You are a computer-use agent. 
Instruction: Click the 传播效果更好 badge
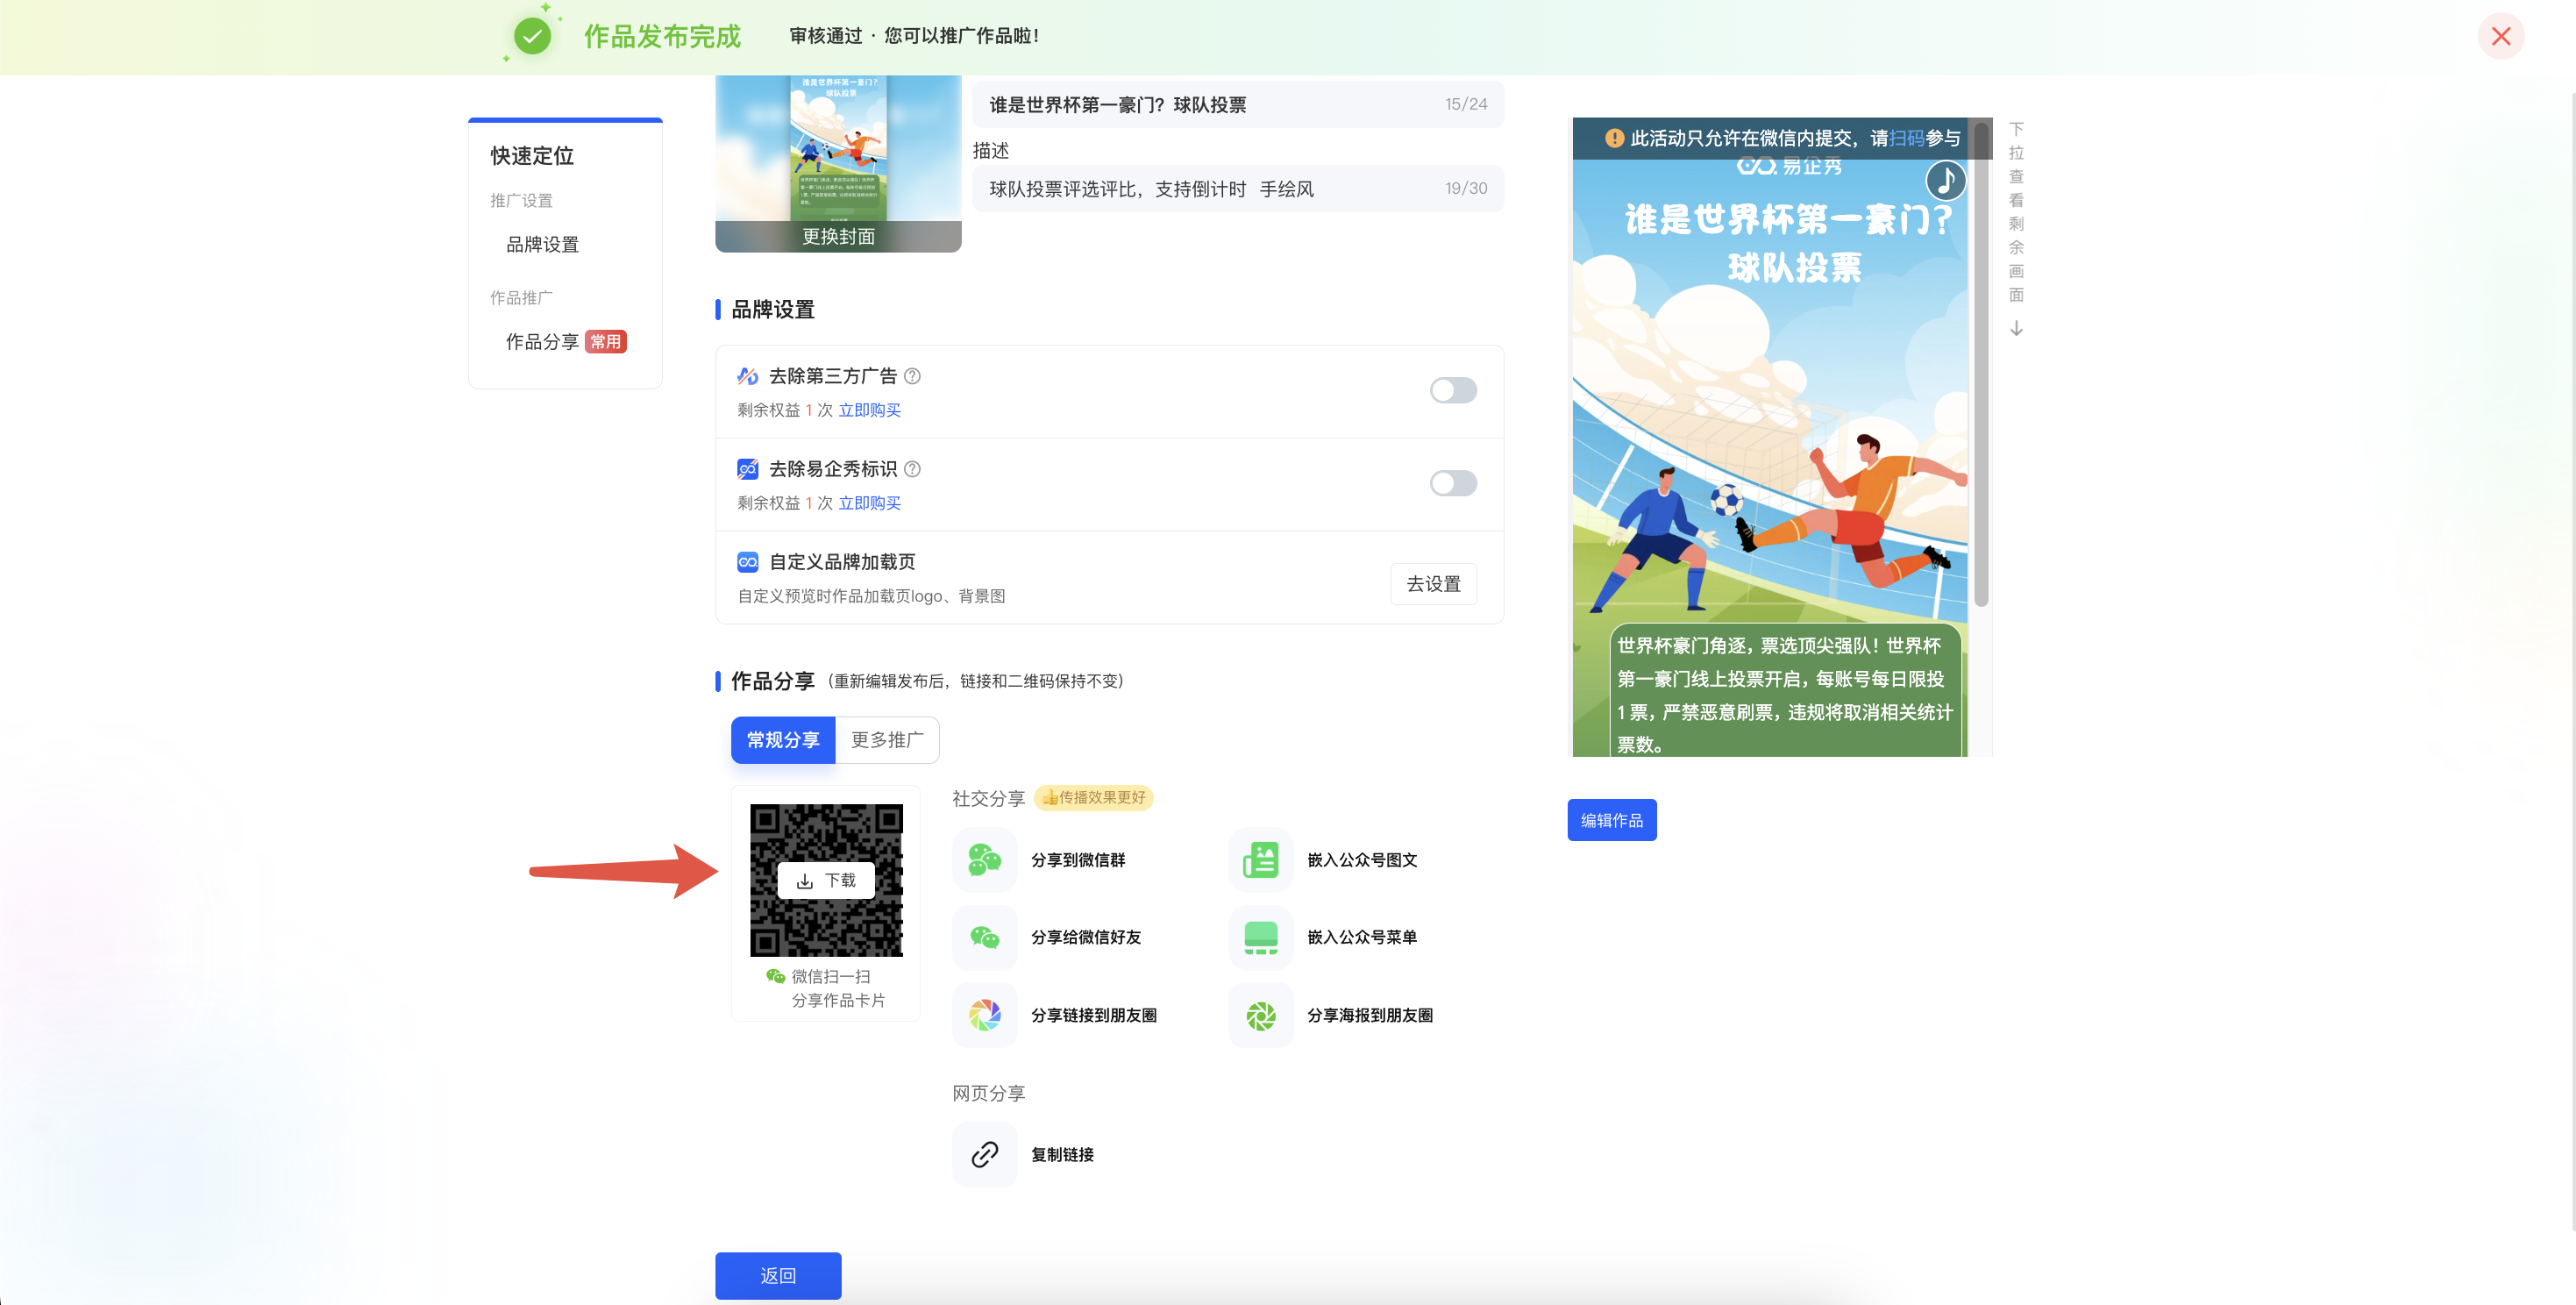tap(1094, 797)
